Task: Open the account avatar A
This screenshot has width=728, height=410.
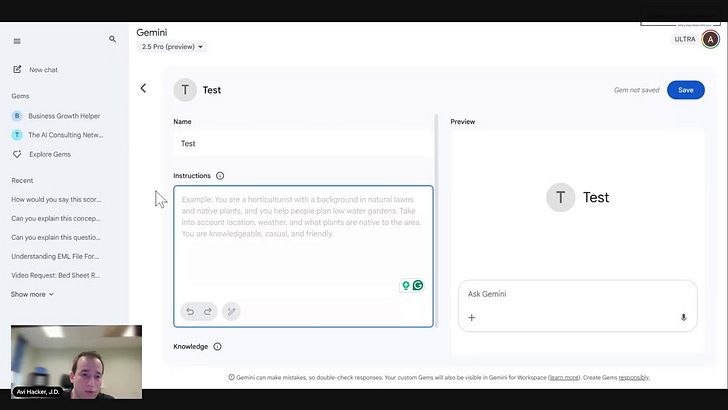Action: [x=710, y=39]
